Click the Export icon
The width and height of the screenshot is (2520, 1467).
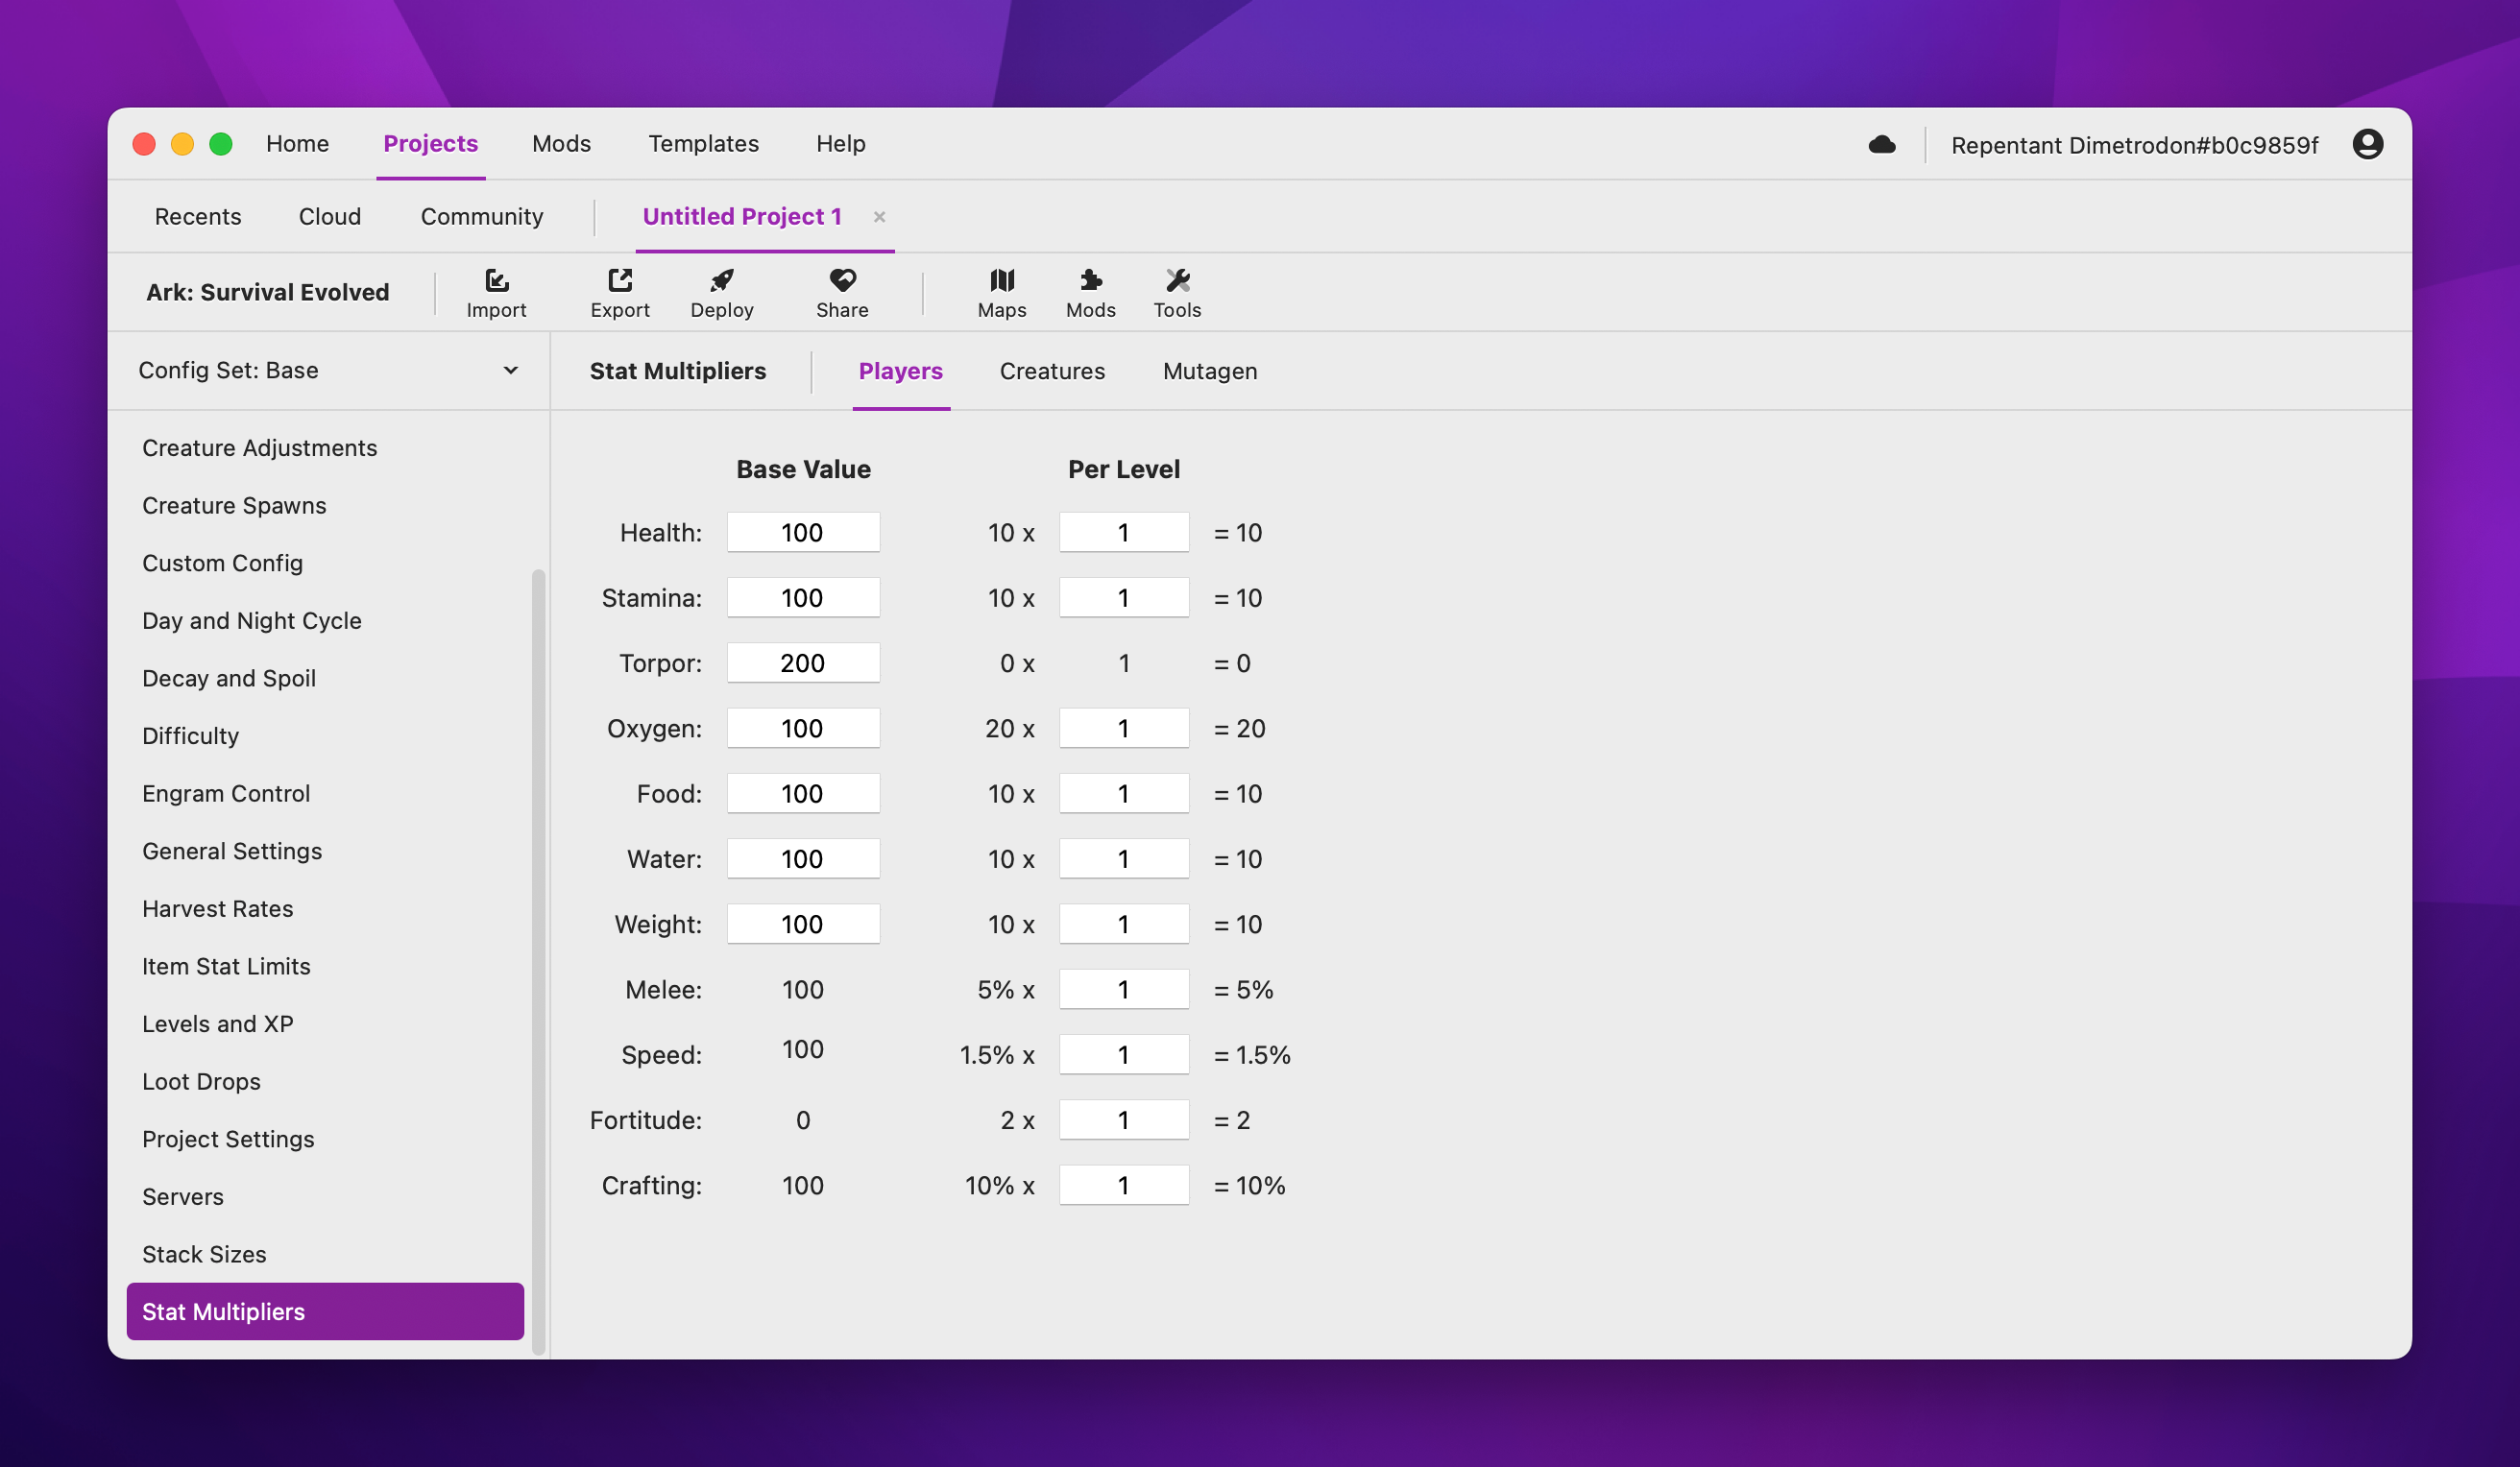click(620, 291)
